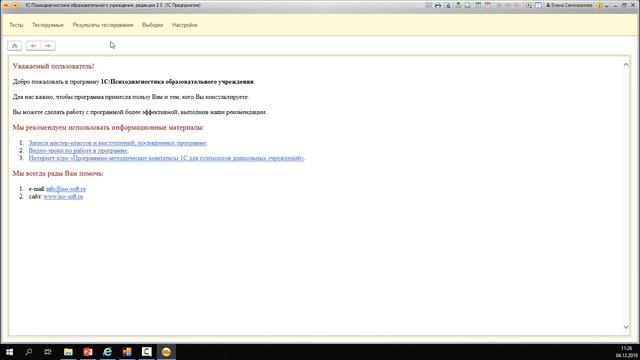Navigate forward with right arrow

coord(48,46)
